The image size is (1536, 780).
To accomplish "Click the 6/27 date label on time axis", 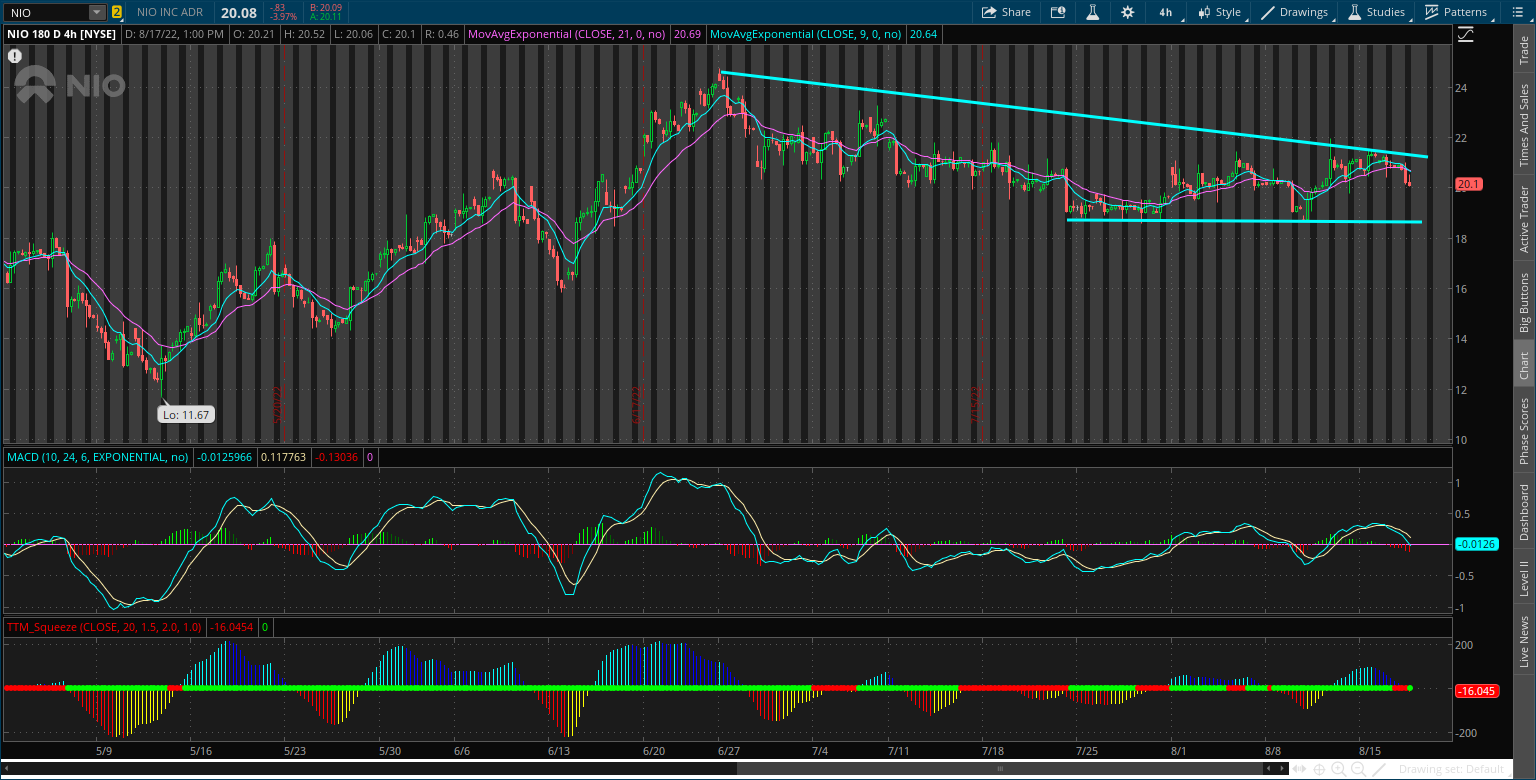I will coord(728,750).
